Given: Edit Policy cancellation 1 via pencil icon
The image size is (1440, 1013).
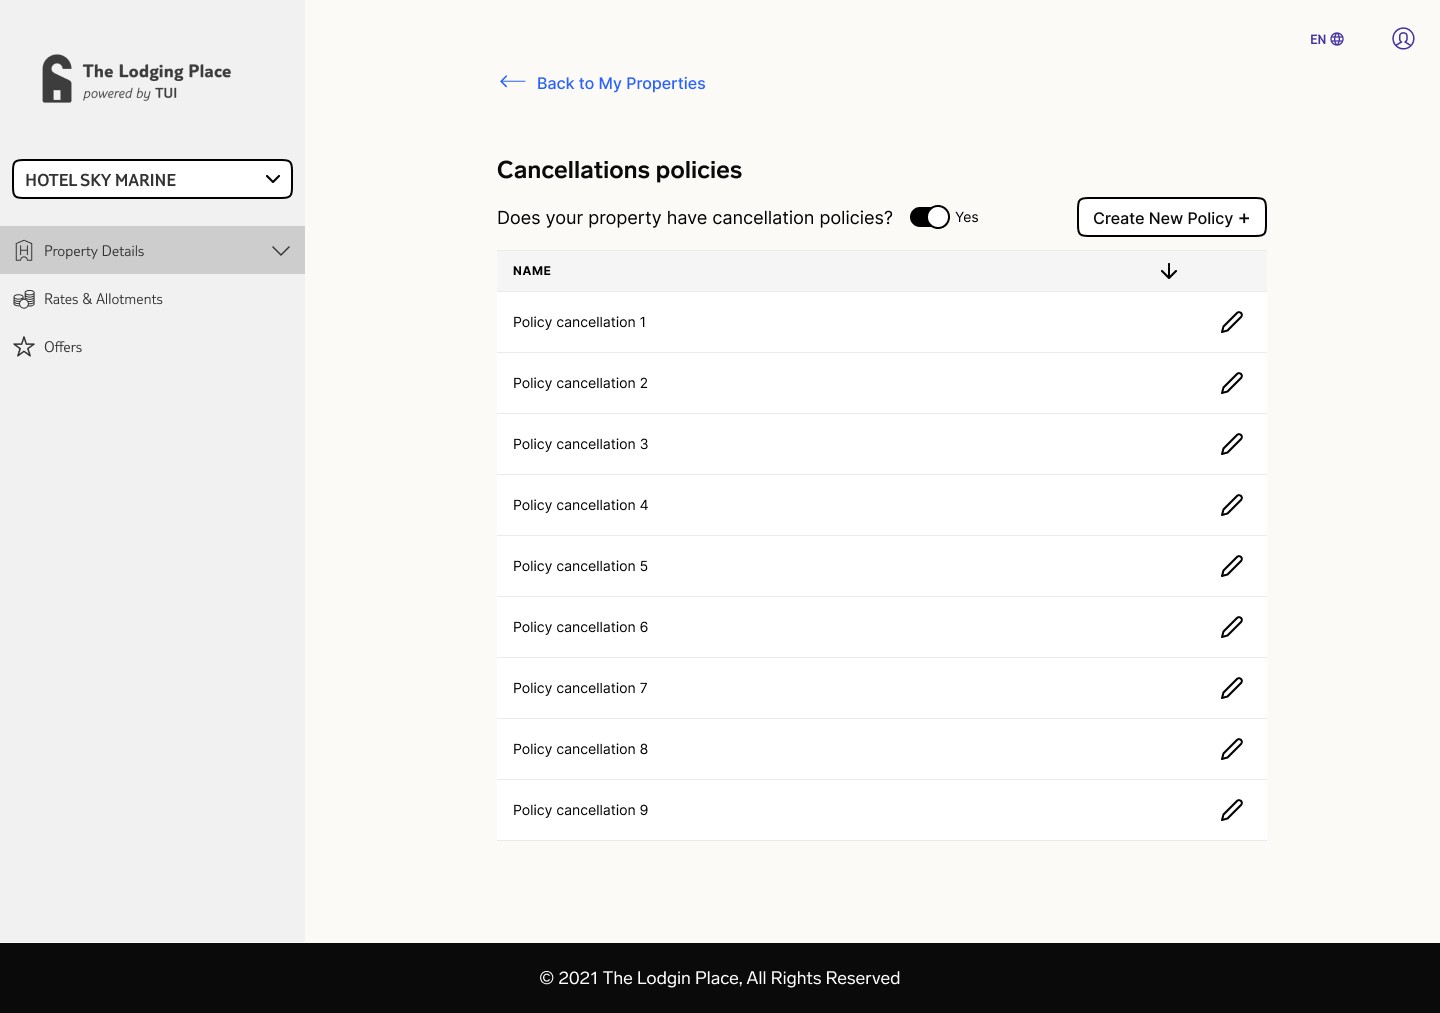Looking at the screenshot, I should coord(1231,322).
